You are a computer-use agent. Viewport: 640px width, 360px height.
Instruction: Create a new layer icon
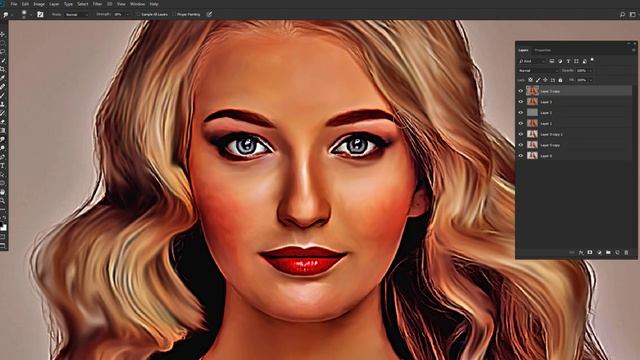(617, 253)
